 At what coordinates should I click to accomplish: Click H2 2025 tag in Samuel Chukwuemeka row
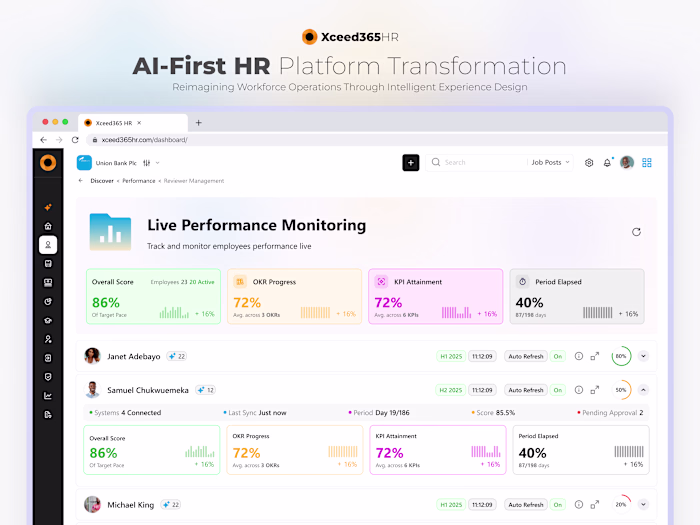coord(450,390)
